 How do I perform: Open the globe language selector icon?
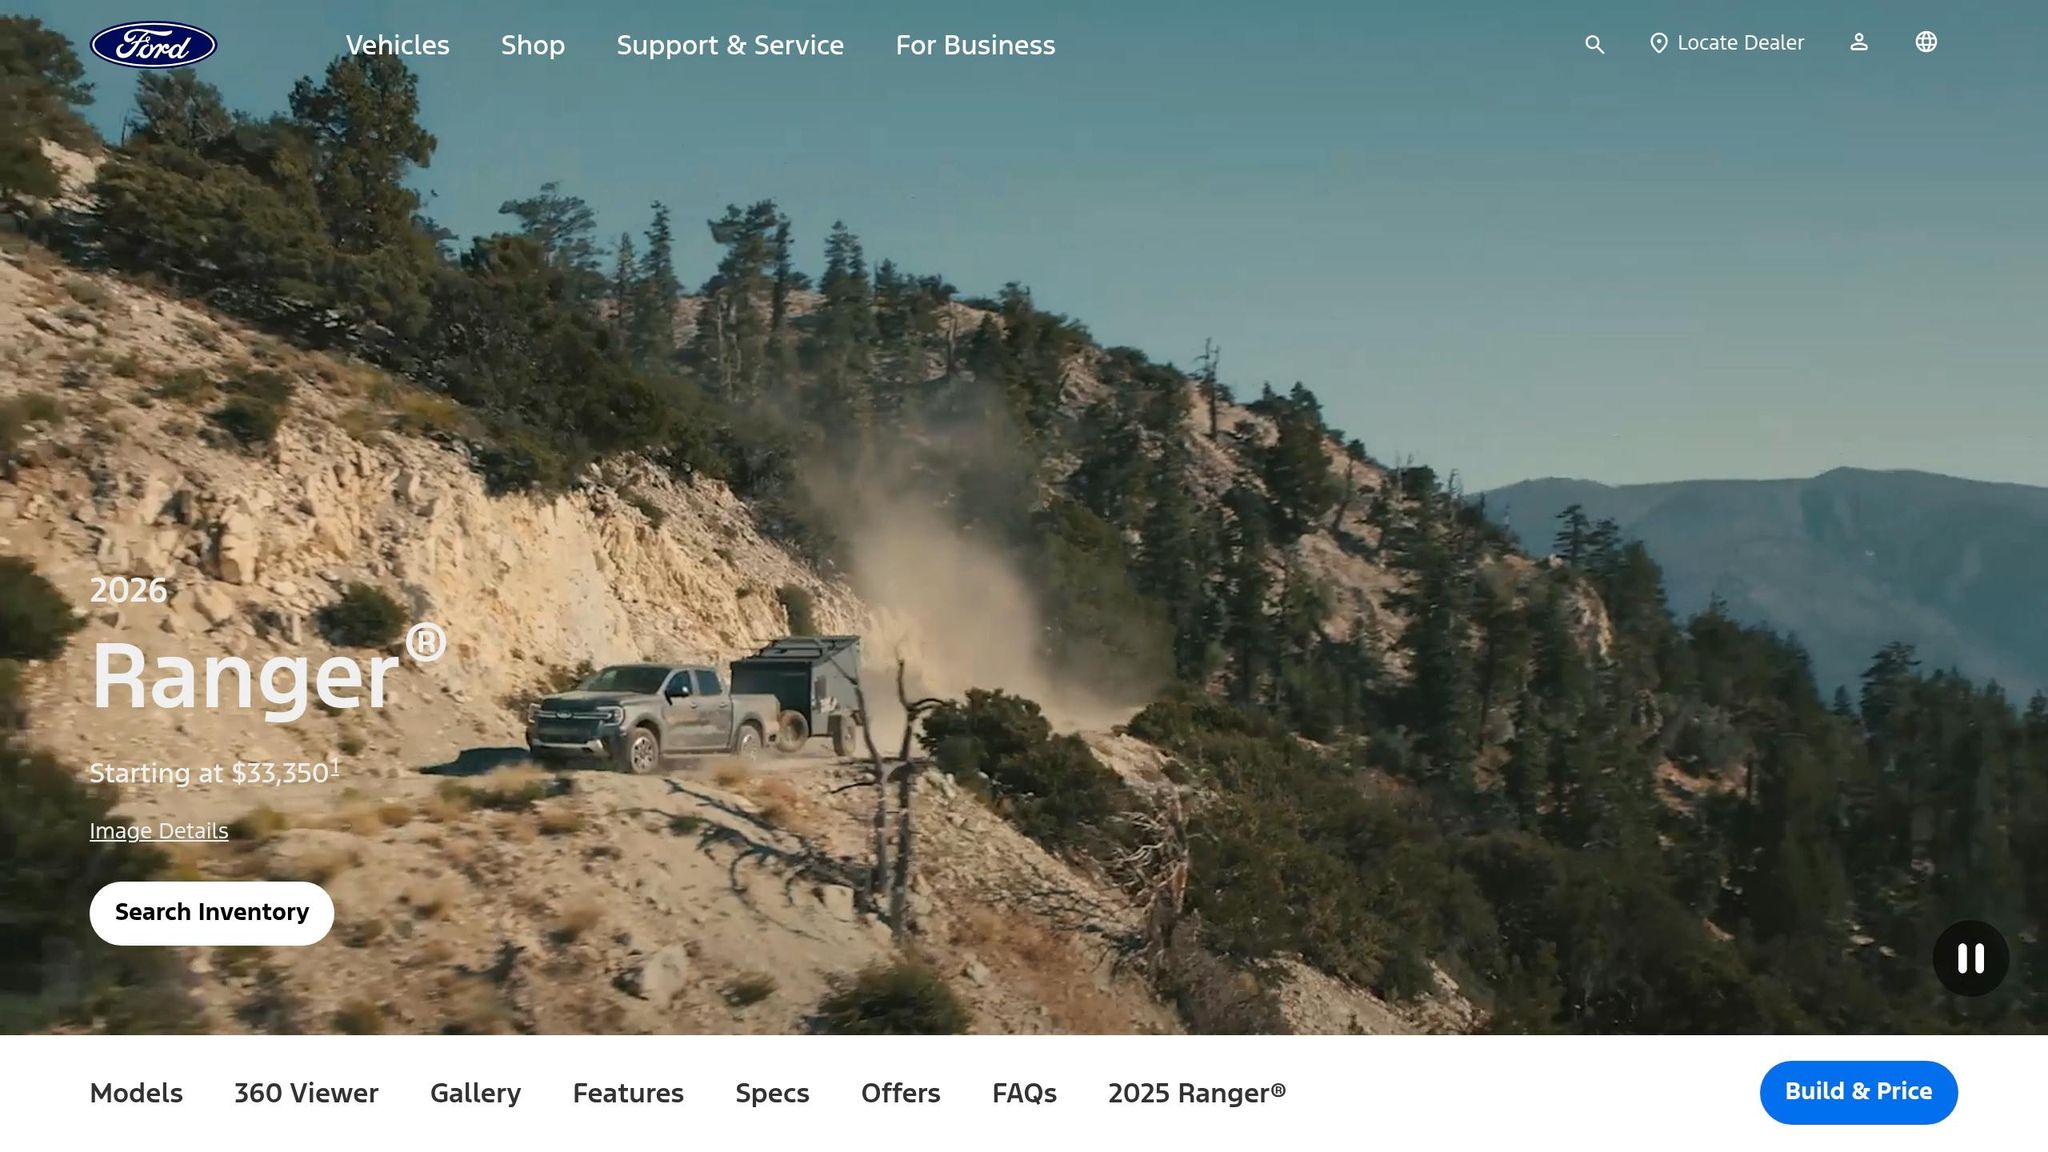coord(1926,42)
